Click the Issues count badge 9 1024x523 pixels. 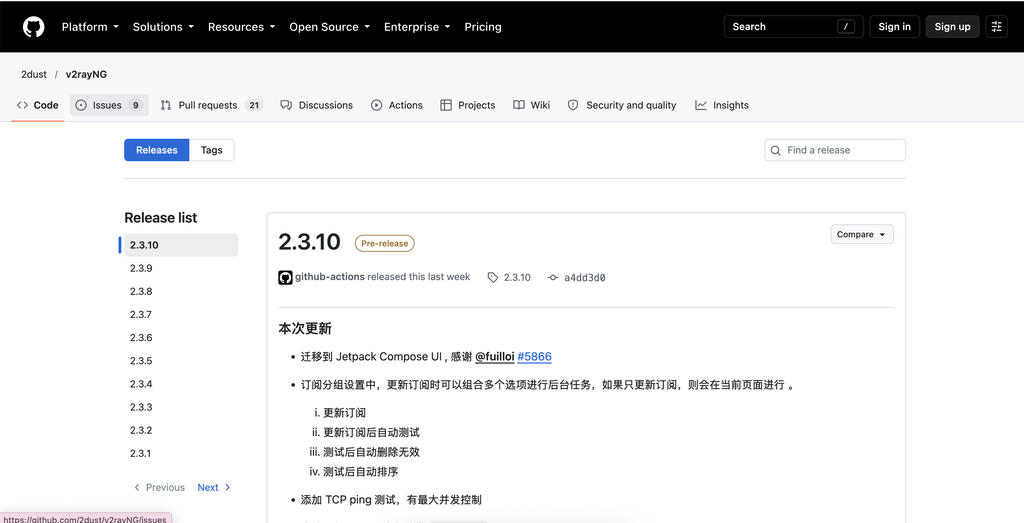coord(135,105)
